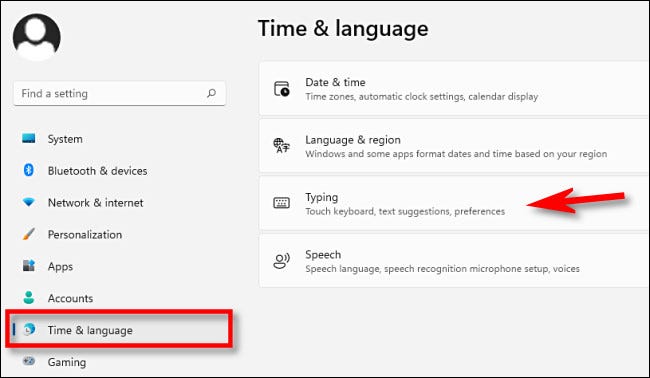Click the Typing keyboard icon
The height and width of the screenshot is (378, 650).
pos(282,203)
